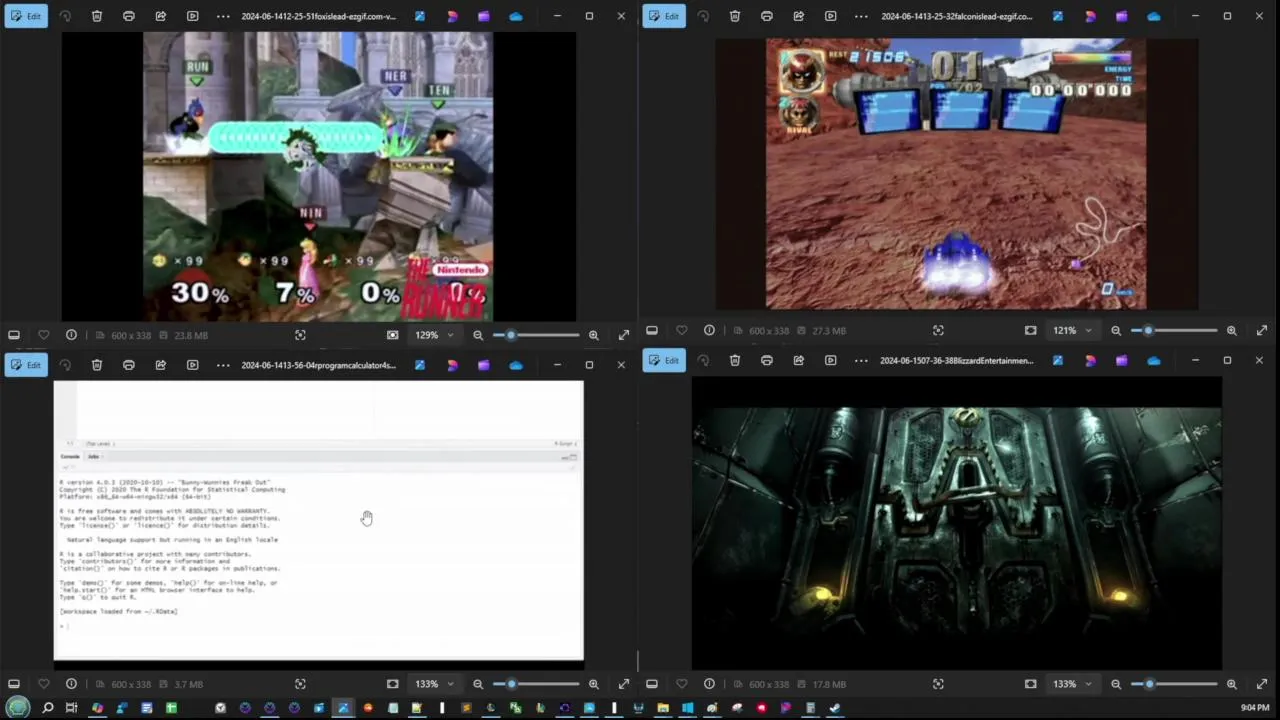
Task: Adjust zoom slider in the BlizzardEntertainment window
Action: pyautogui.click(x=1174, y=684)
